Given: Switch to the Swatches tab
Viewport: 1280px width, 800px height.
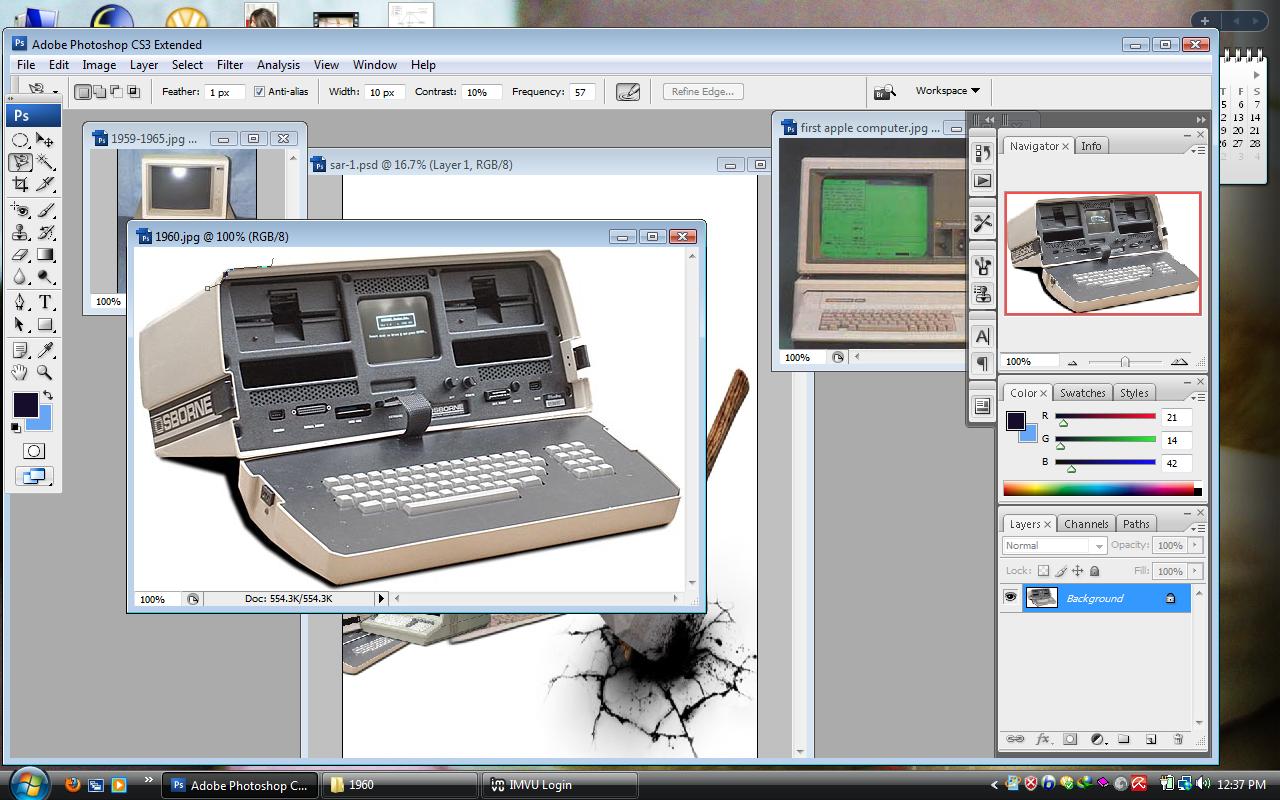Looking at the screenshot, I should [x=1083, y=393].
